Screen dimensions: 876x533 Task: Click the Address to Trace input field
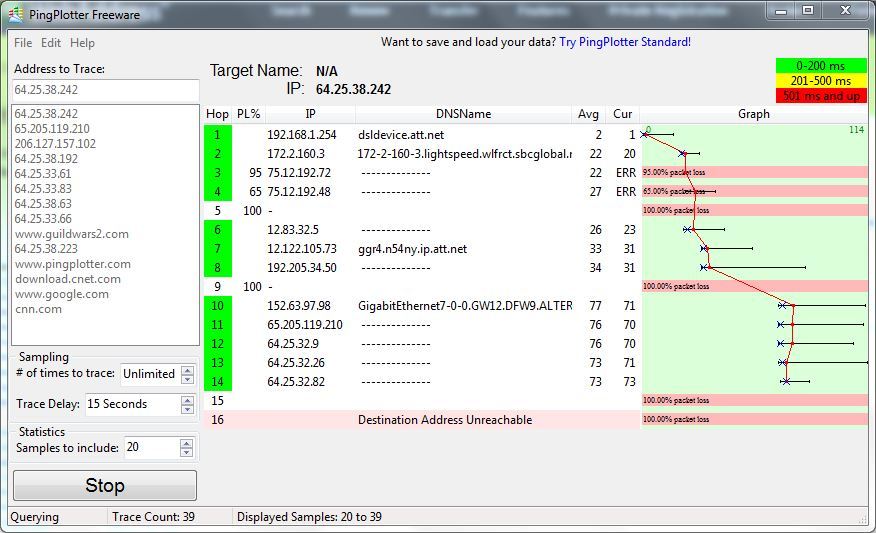[106, 90]
